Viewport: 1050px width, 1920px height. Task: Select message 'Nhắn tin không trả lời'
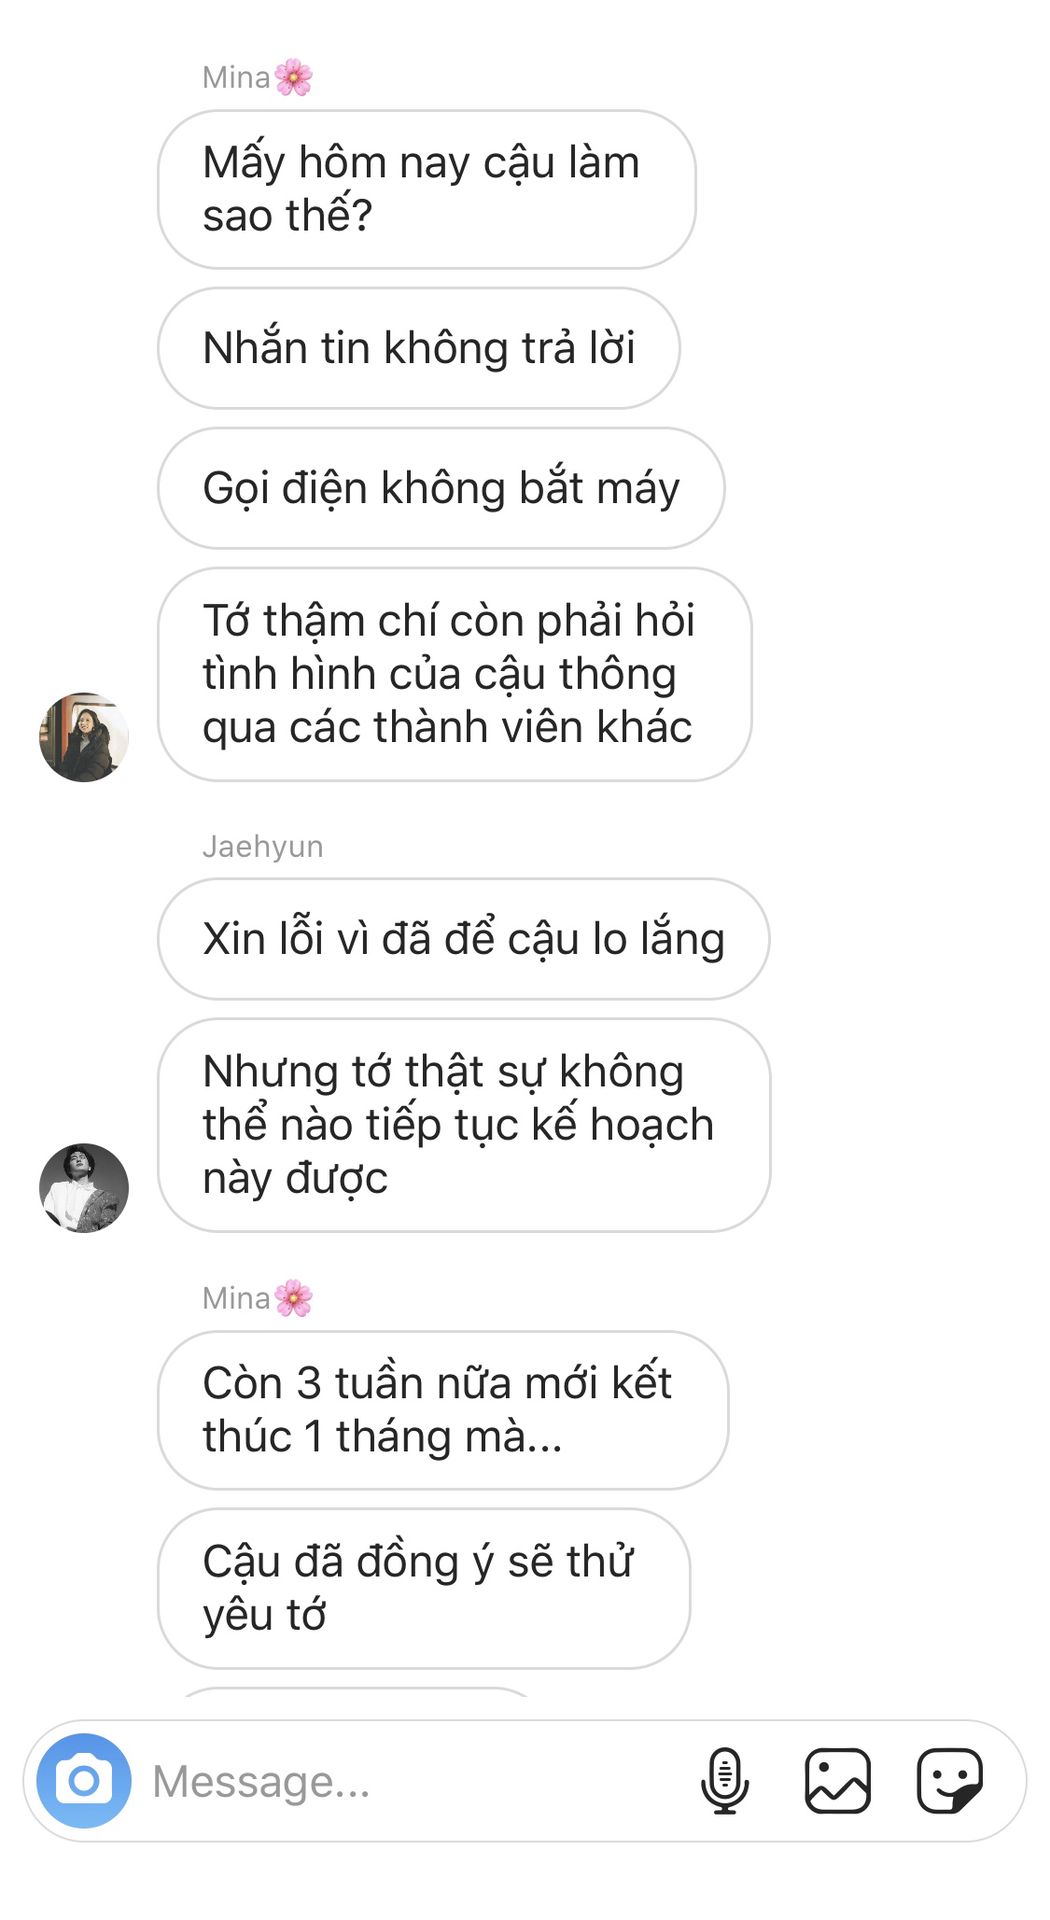419,348
